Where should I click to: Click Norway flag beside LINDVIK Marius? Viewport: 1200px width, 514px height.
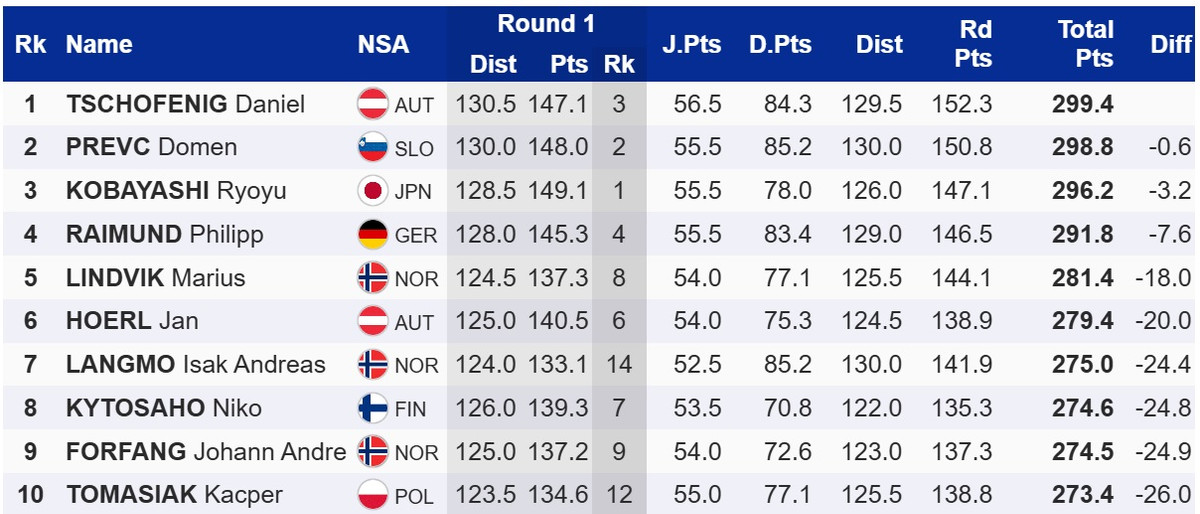coord(373,278)
